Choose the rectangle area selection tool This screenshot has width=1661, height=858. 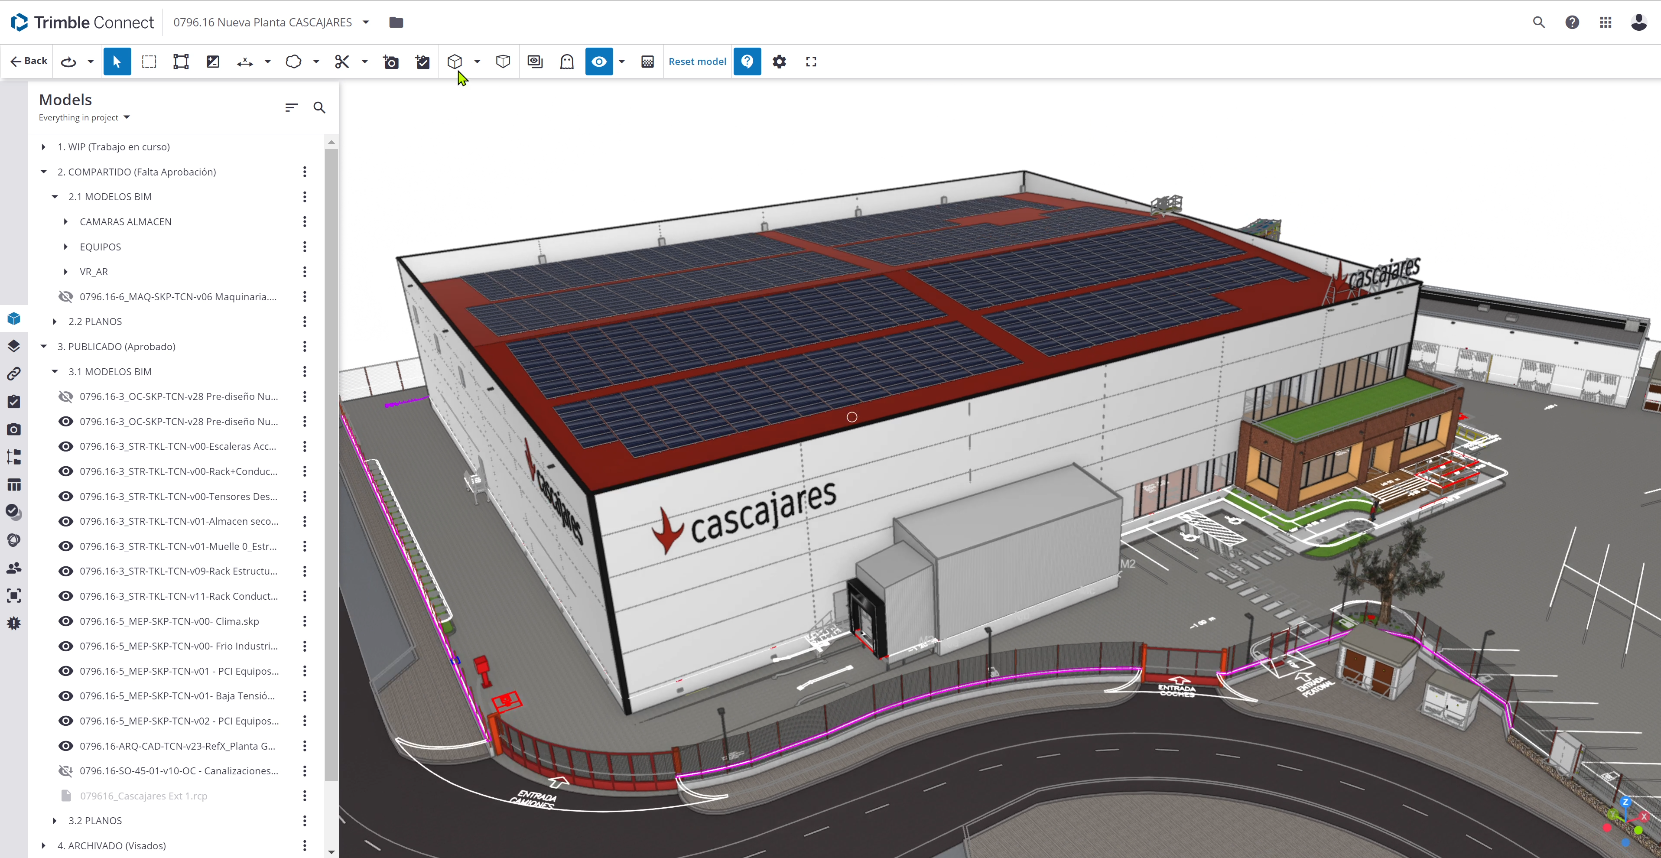coord(149,62)
